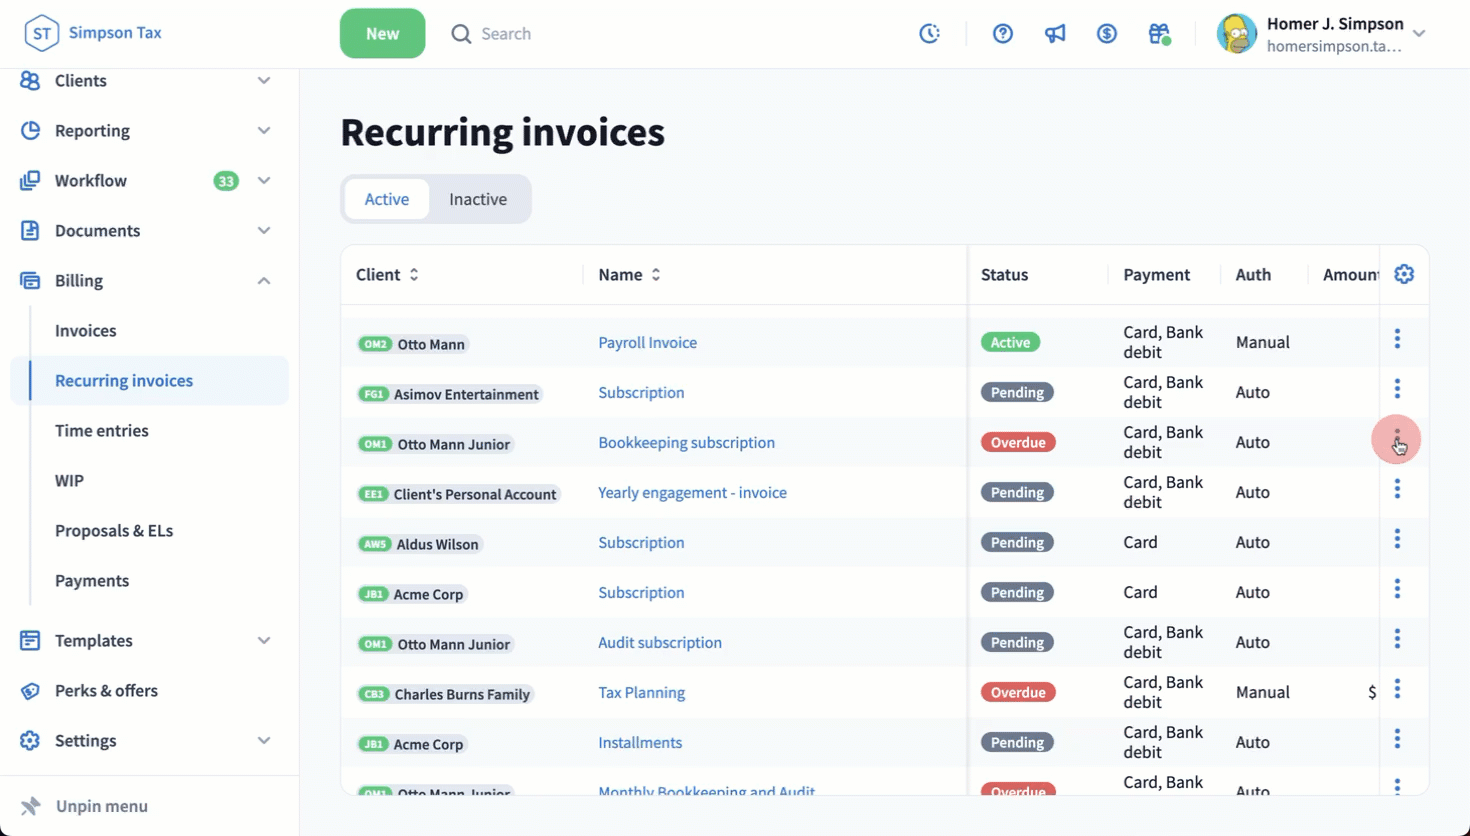Expand the Workflow sidebar section
The width and height of the screenshot is (1470, 836).
[x=264, y=181]
